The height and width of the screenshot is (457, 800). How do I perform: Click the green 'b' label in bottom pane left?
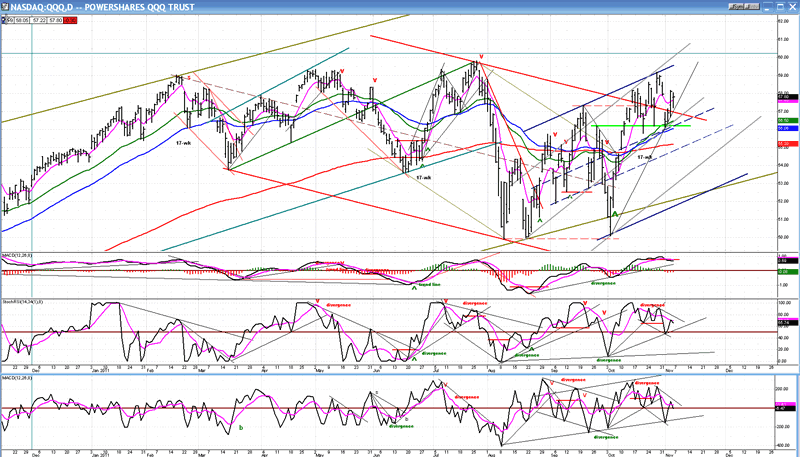click(241, 427)
